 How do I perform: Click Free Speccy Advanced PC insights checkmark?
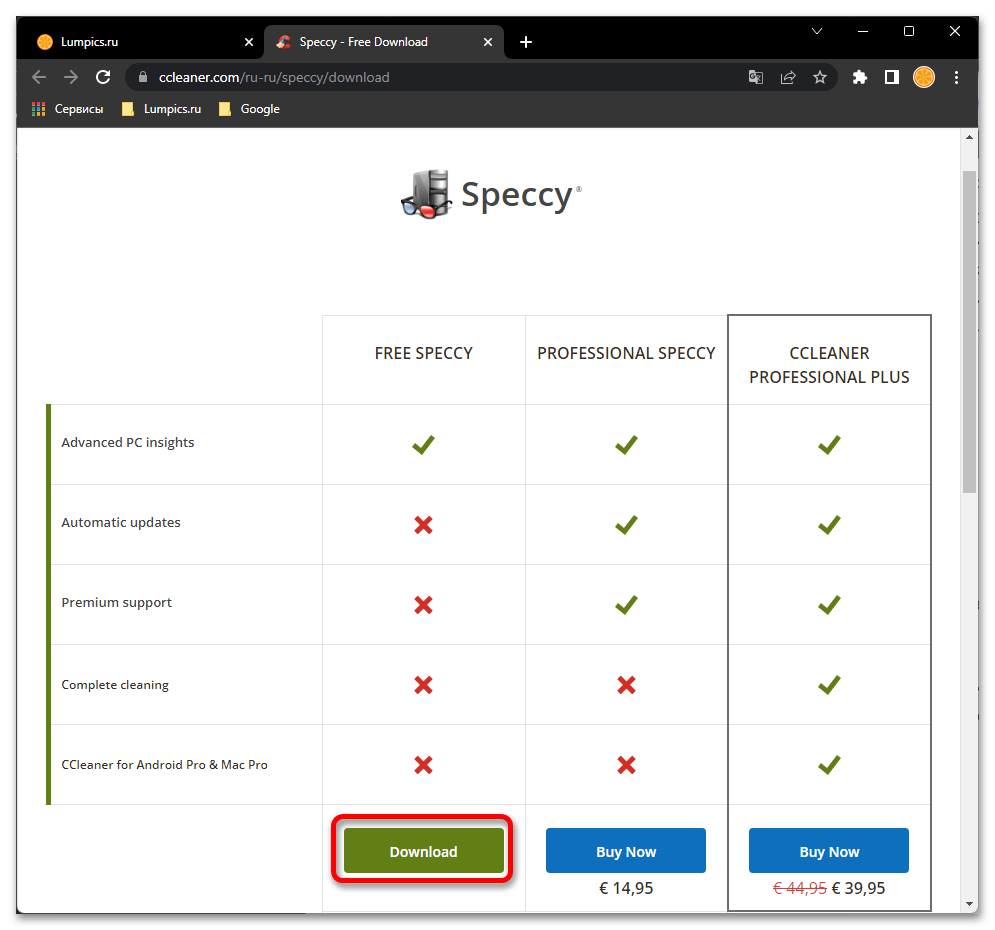pyautogui.click(x=423, y=445)
